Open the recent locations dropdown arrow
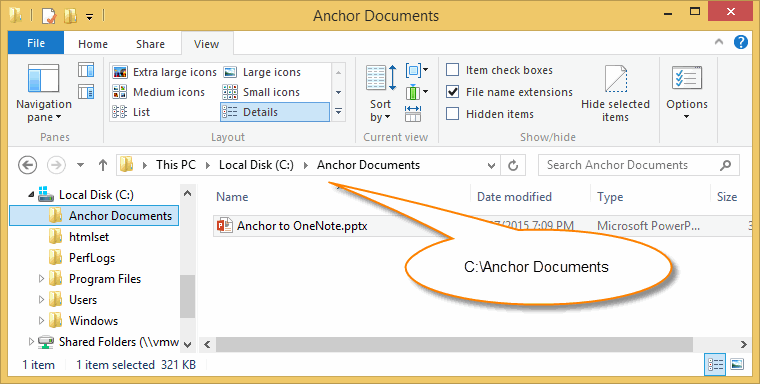The width and height of the screenshot is (760, 384). [80, 166]
